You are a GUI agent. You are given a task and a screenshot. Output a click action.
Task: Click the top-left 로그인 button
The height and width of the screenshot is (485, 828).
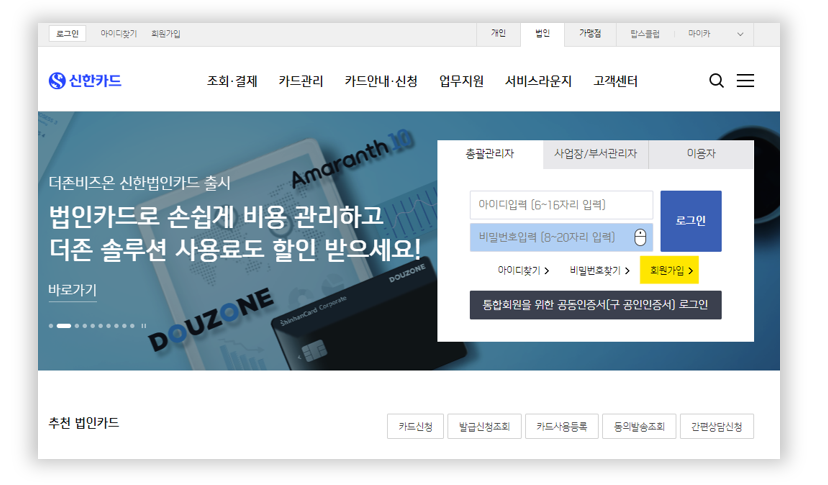tap(67, 34)
